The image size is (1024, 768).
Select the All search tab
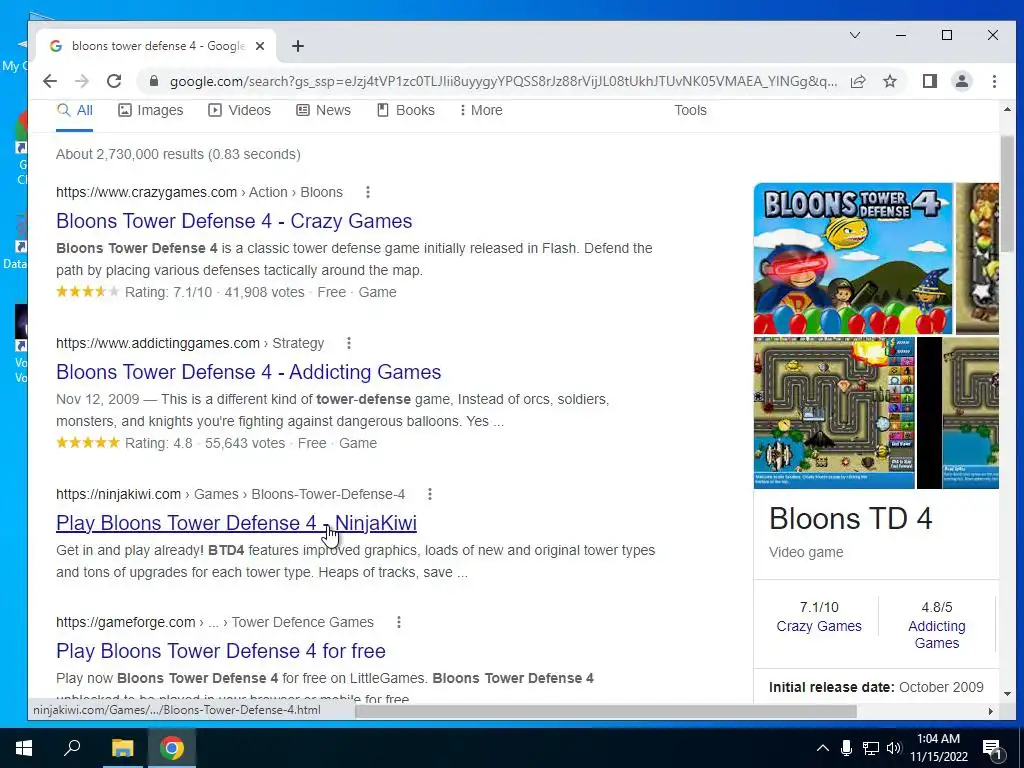point(74,110)
